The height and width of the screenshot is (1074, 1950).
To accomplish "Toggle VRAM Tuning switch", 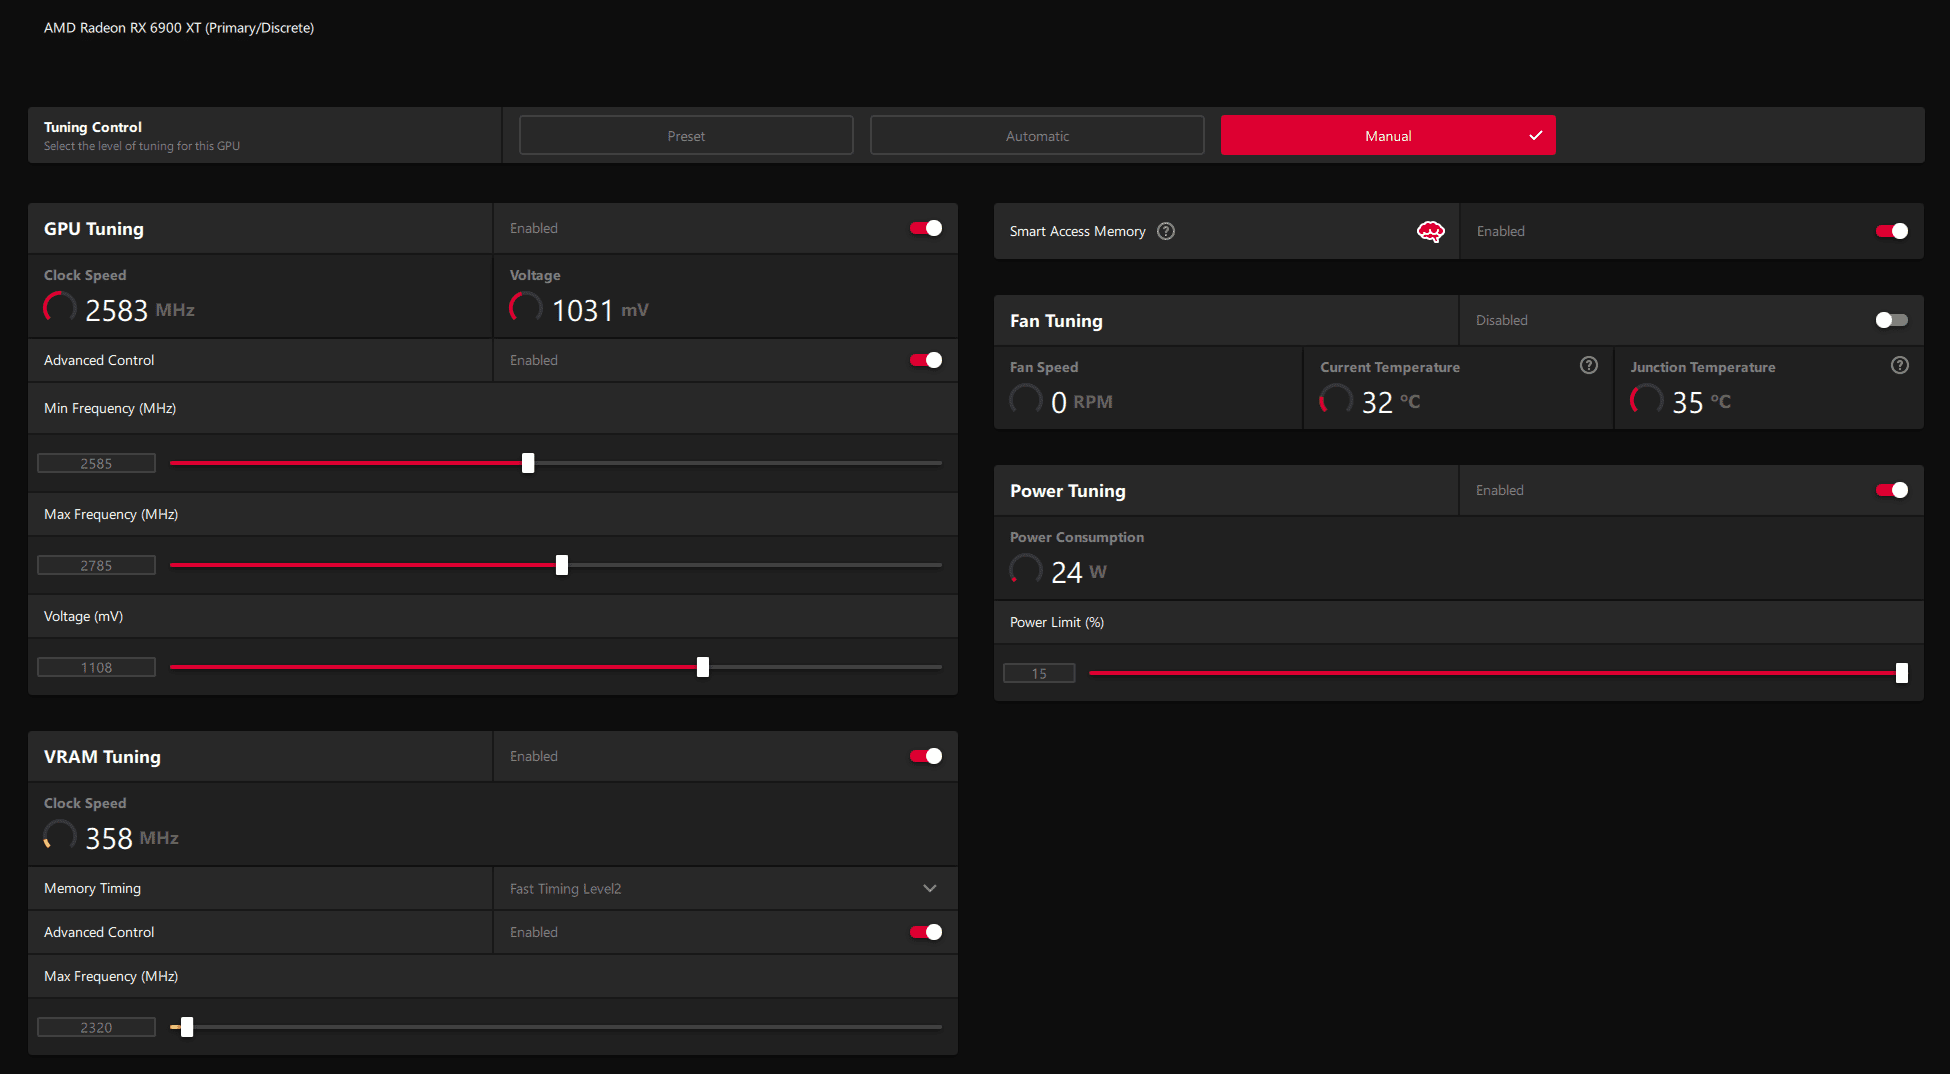I will click(x=926, y=756).
